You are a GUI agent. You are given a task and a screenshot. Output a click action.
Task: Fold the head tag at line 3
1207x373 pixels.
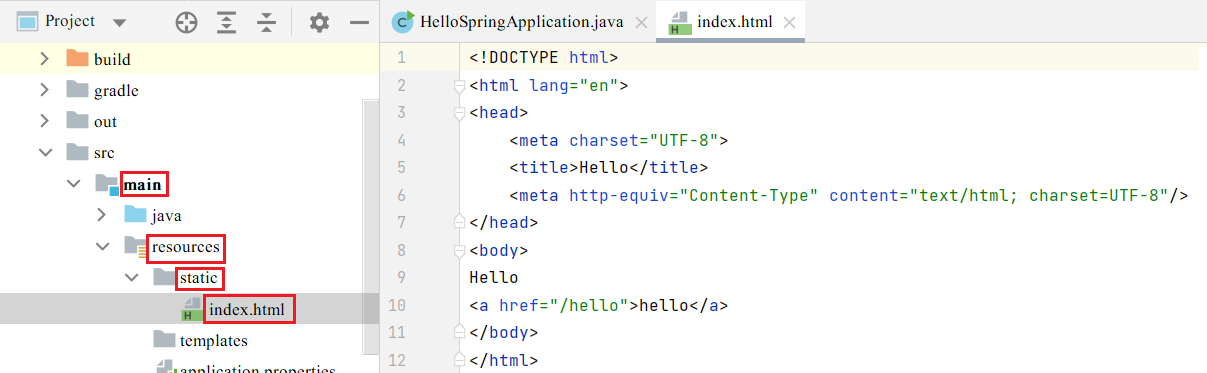coord(460,113)
